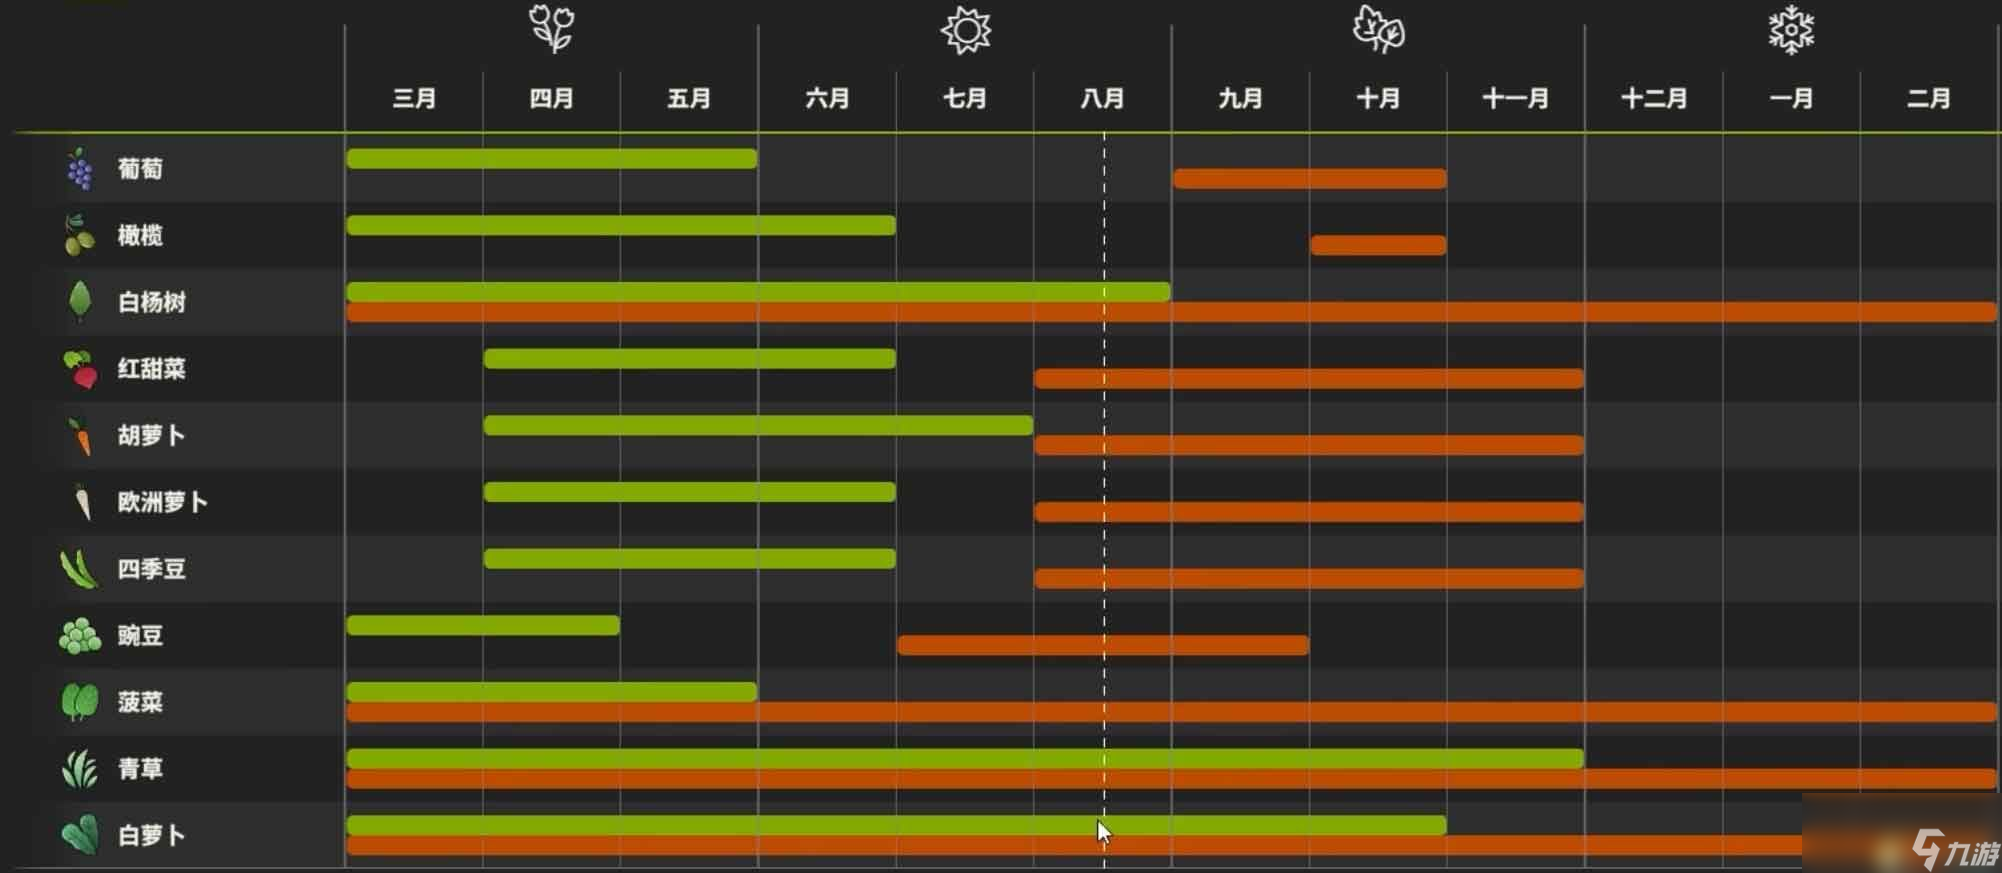The image size is (2002, 873).
Task: Click the spinach green planting bar
Action: [x=552, y=691]
